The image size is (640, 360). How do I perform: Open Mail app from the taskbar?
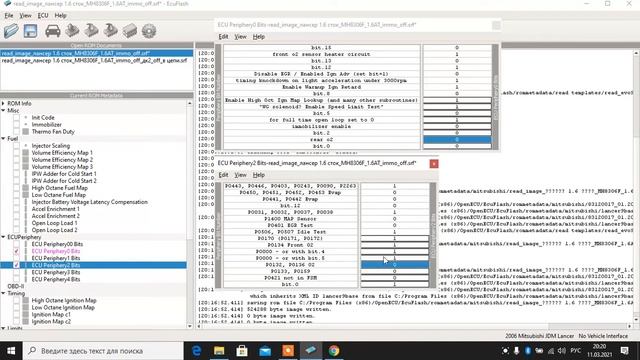(x=265, y=351)
